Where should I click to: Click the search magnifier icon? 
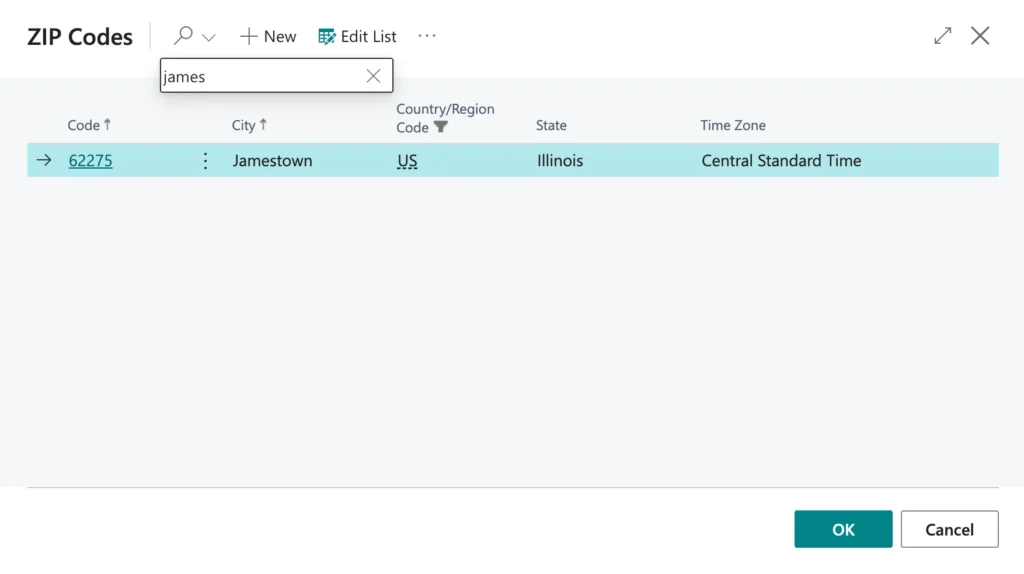(x=183, y=36)
